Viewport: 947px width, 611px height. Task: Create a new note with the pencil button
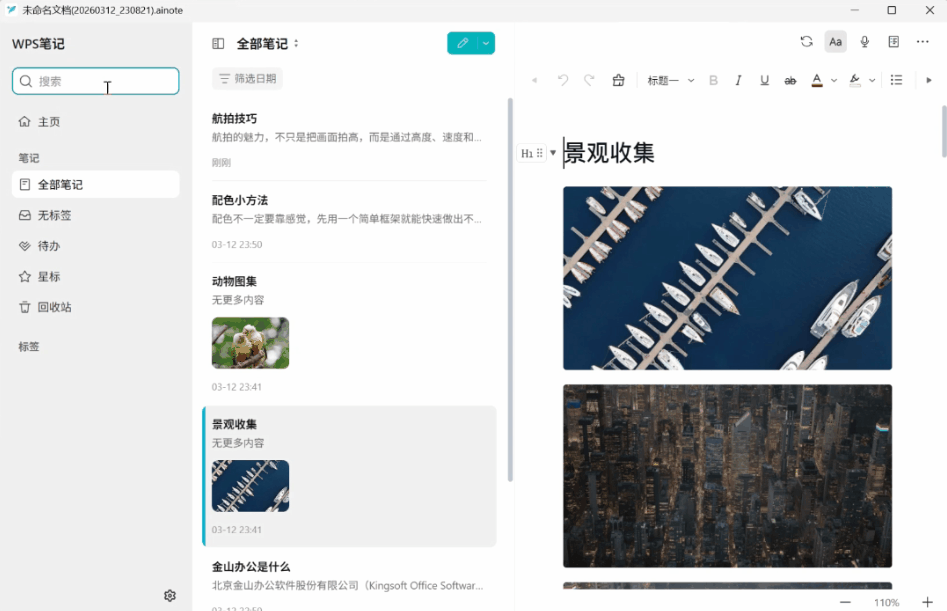coord(461,43)
